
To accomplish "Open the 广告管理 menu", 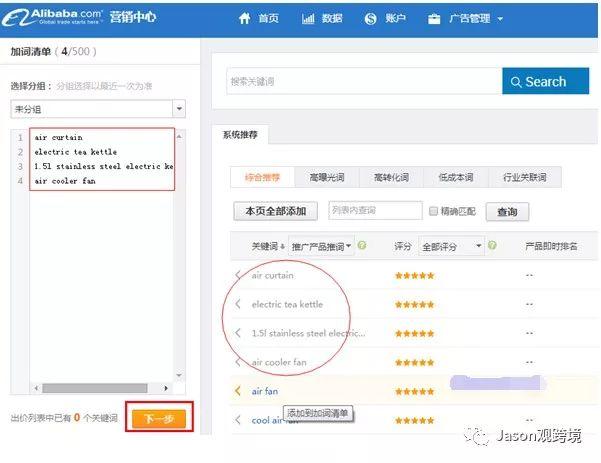I will tap(464, 19).
